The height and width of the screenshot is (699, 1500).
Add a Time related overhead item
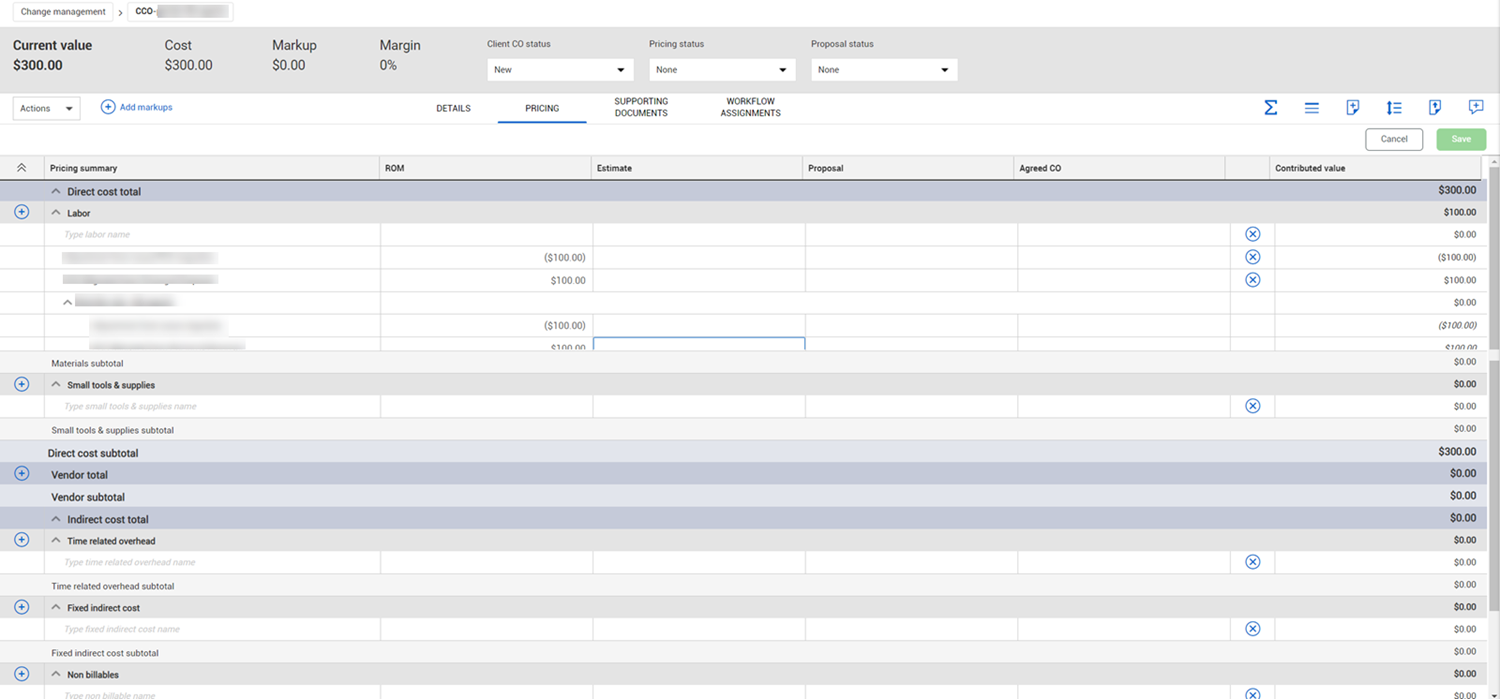(22, 540)
